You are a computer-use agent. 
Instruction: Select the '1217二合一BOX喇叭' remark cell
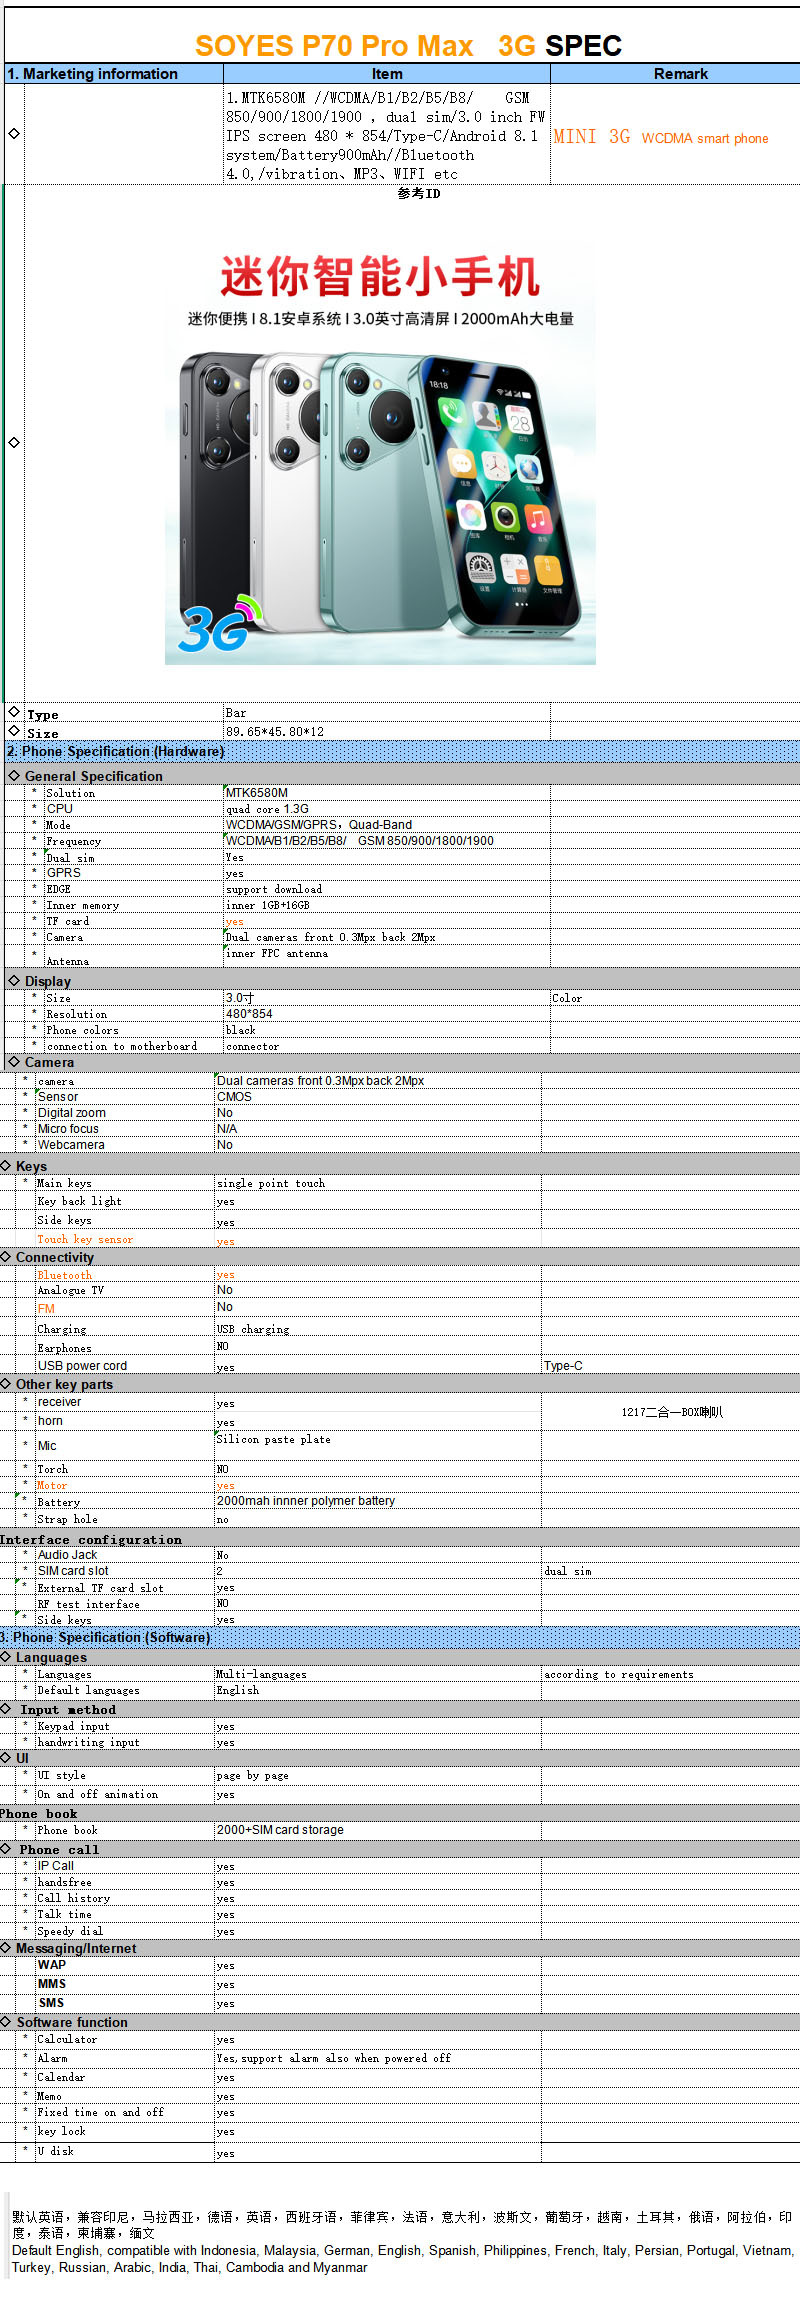(671, 1412)
